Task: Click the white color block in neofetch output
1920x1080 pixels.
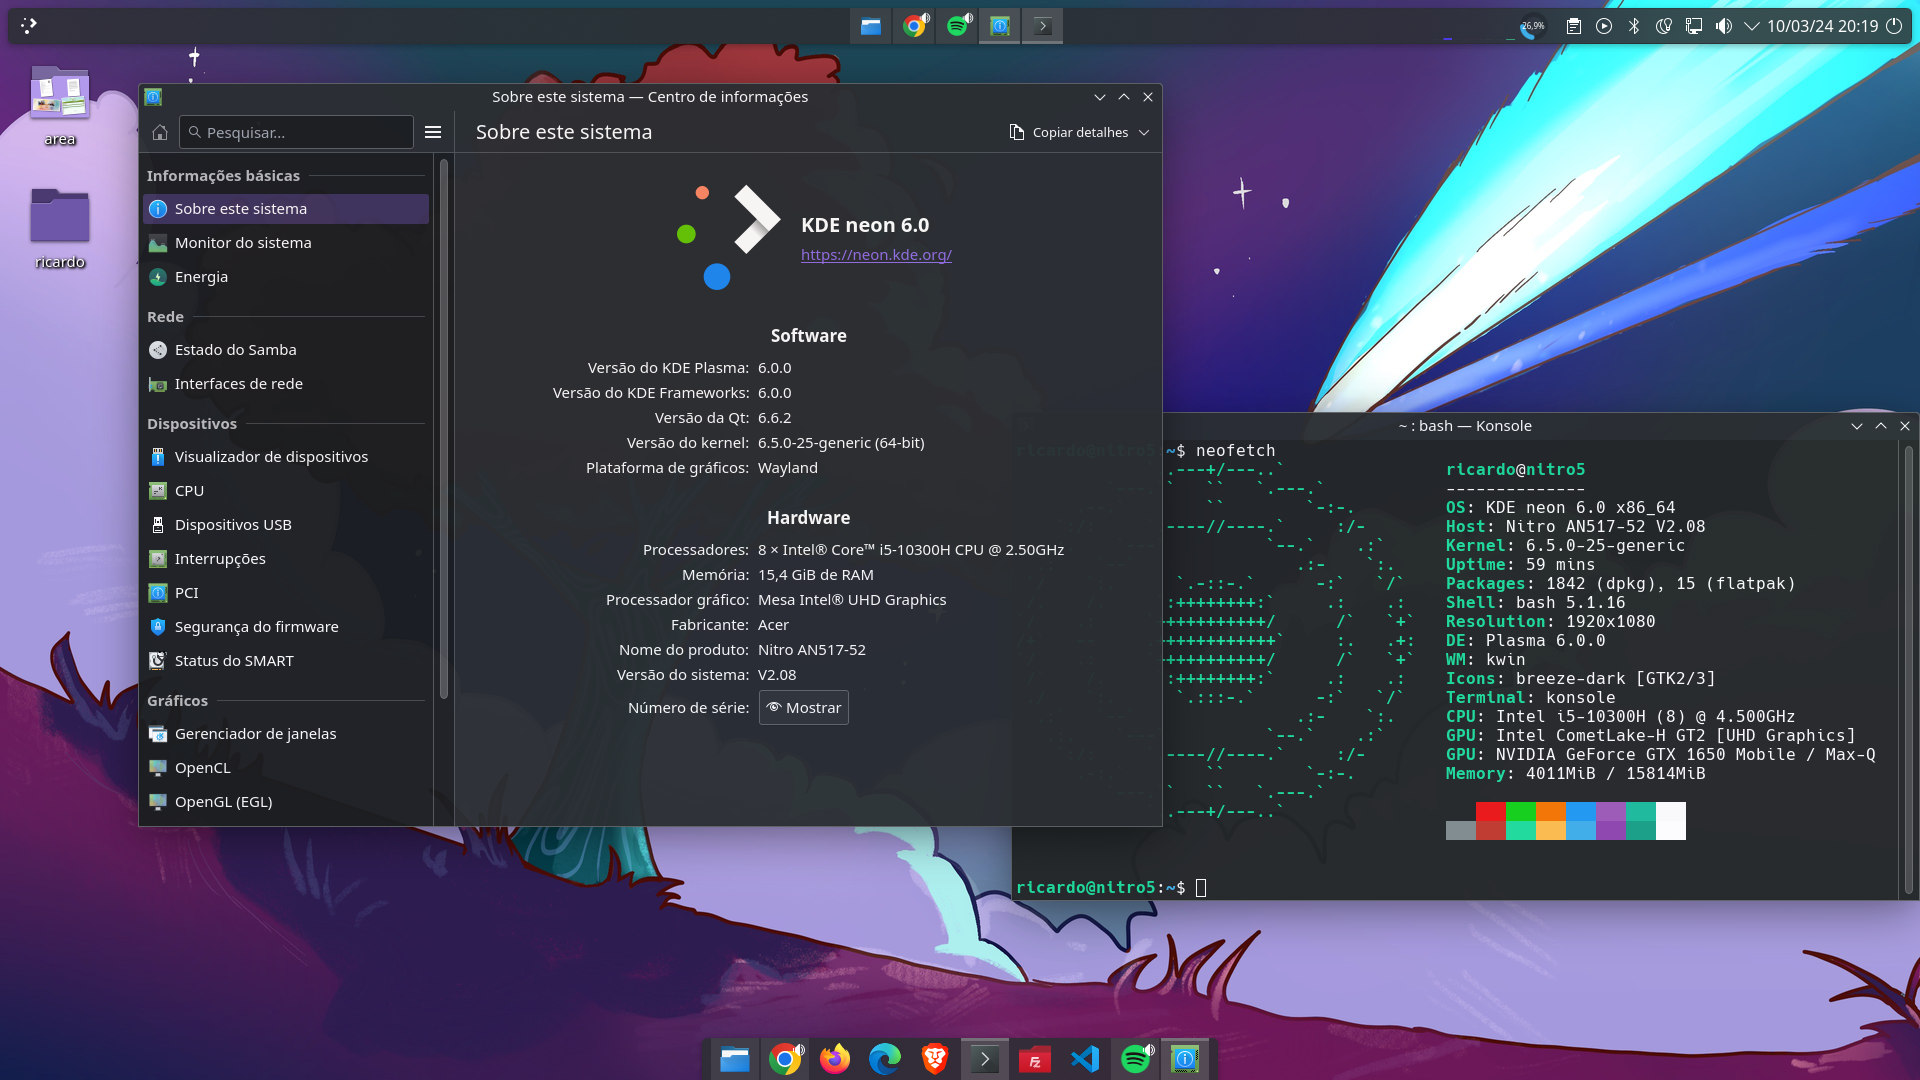Action: coord(1671,821)
